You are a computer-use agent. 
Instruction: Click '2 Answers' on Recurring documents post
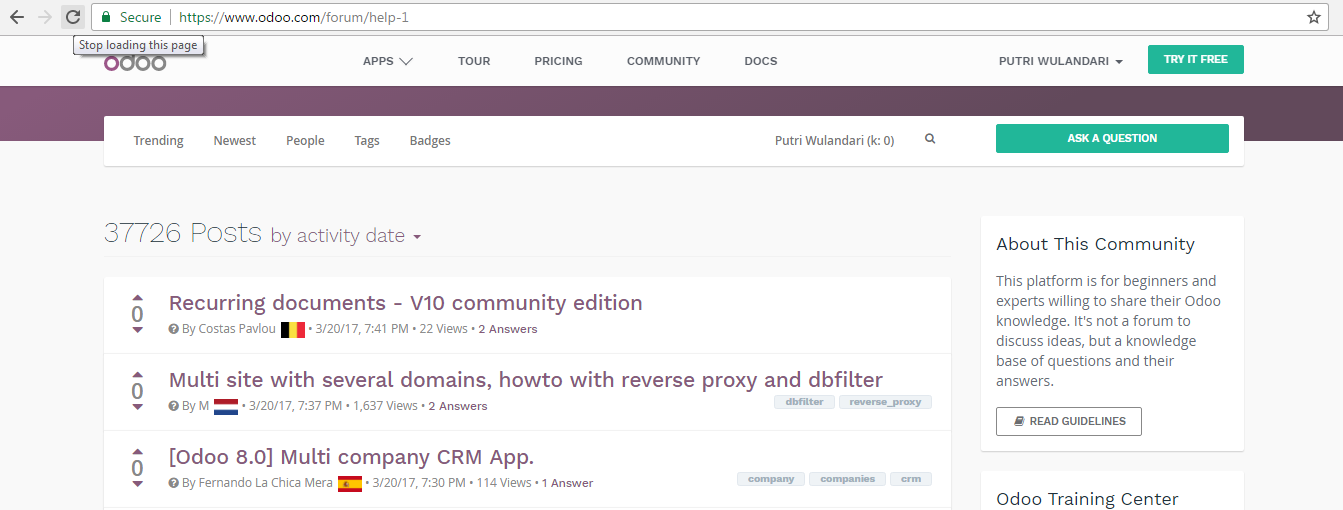(507, 329)
